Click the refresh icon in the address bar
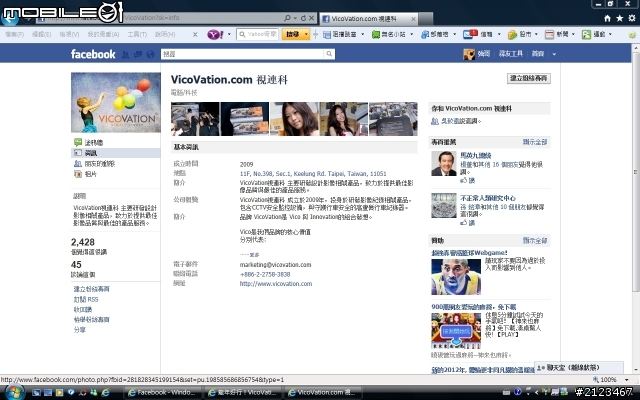 coord(303,18)
